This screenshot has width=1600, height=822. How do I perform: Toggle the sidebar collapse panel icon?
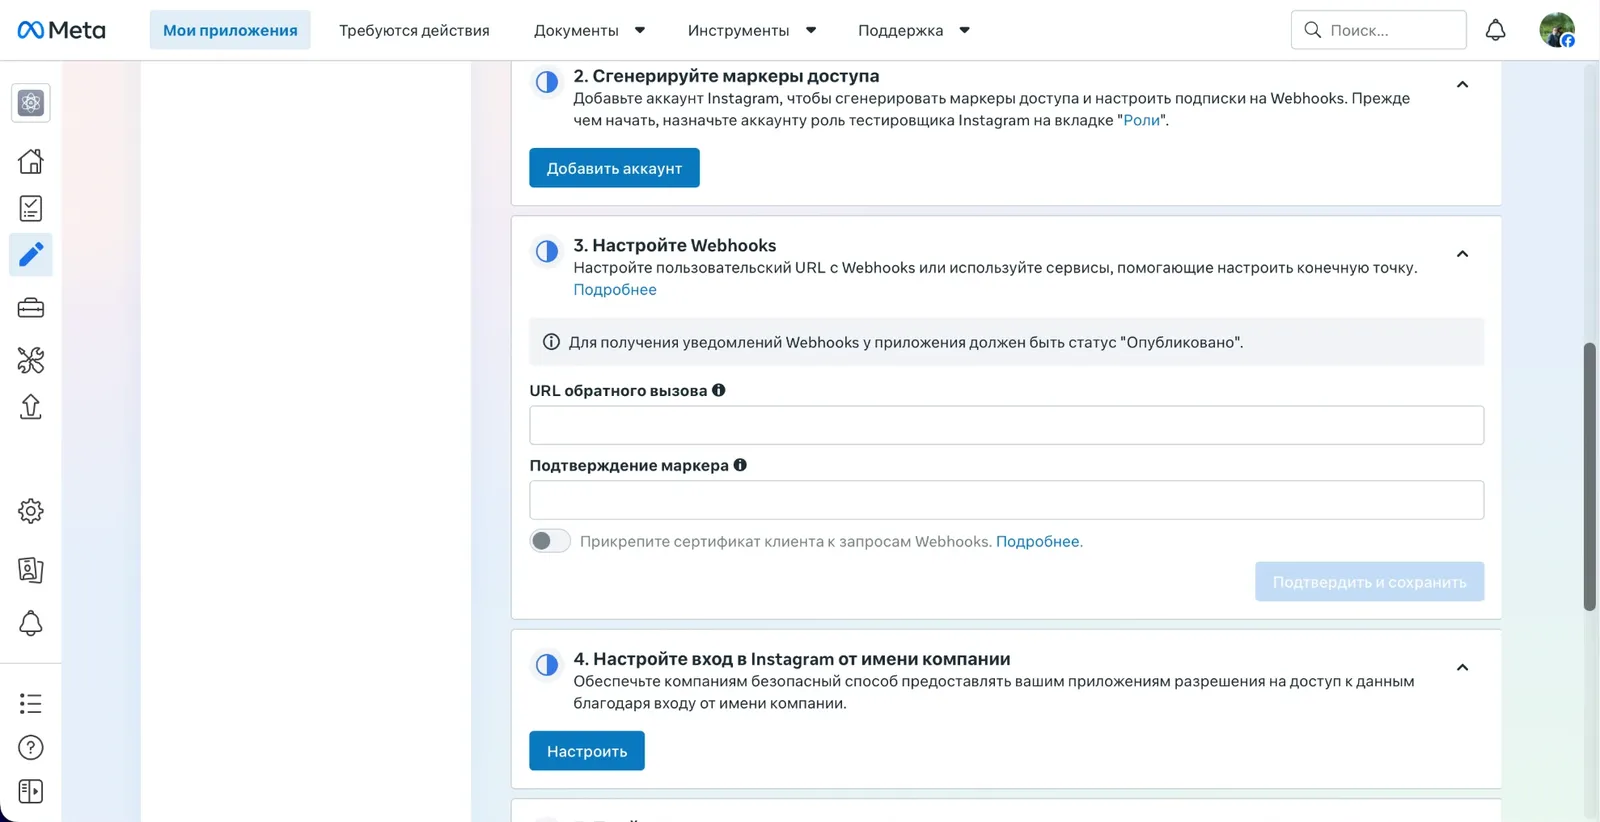31,792
